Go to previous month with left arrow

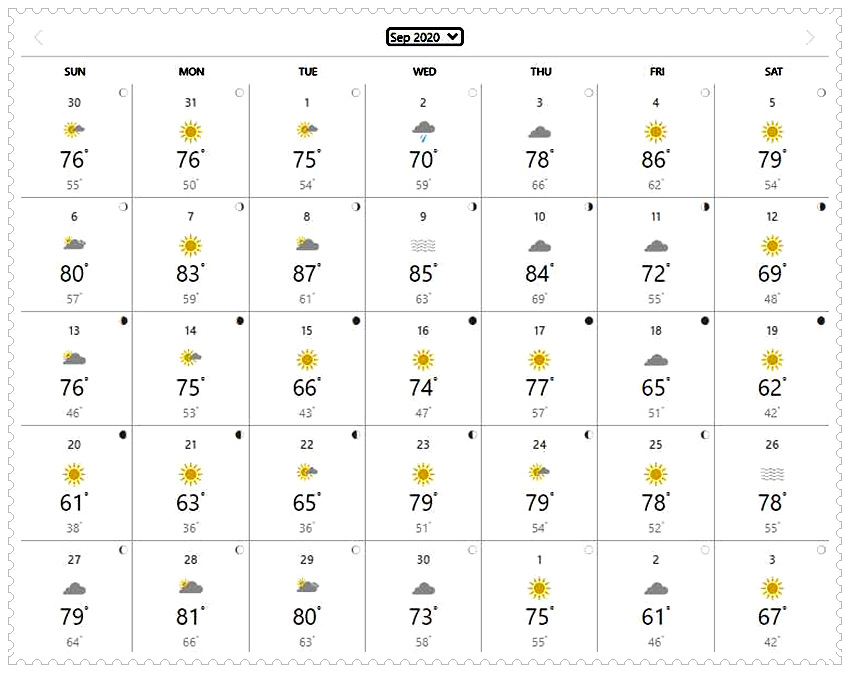38,37
